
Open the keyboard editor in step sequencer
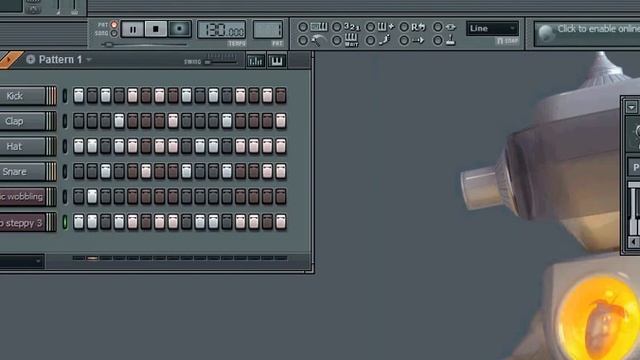(277, 61)
